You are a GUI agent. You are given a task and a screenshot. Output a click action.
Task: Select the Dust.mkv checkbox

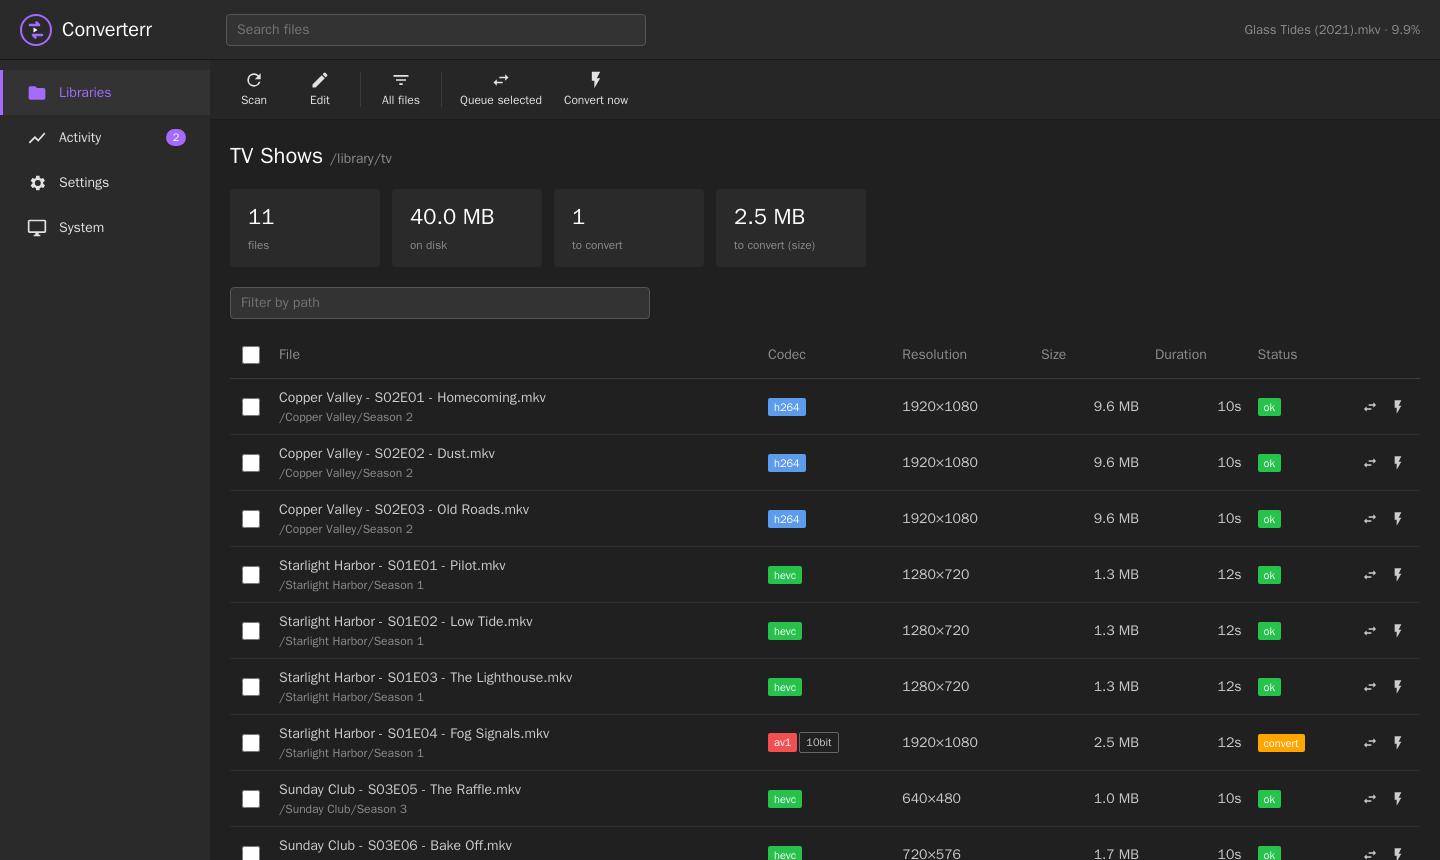251,463
